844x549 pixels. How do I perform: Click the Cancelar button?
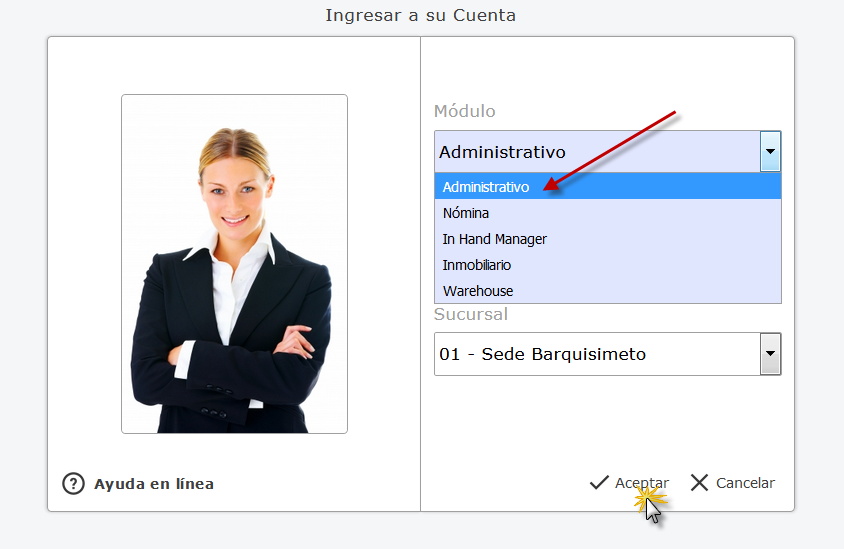(x=733, y=483)
